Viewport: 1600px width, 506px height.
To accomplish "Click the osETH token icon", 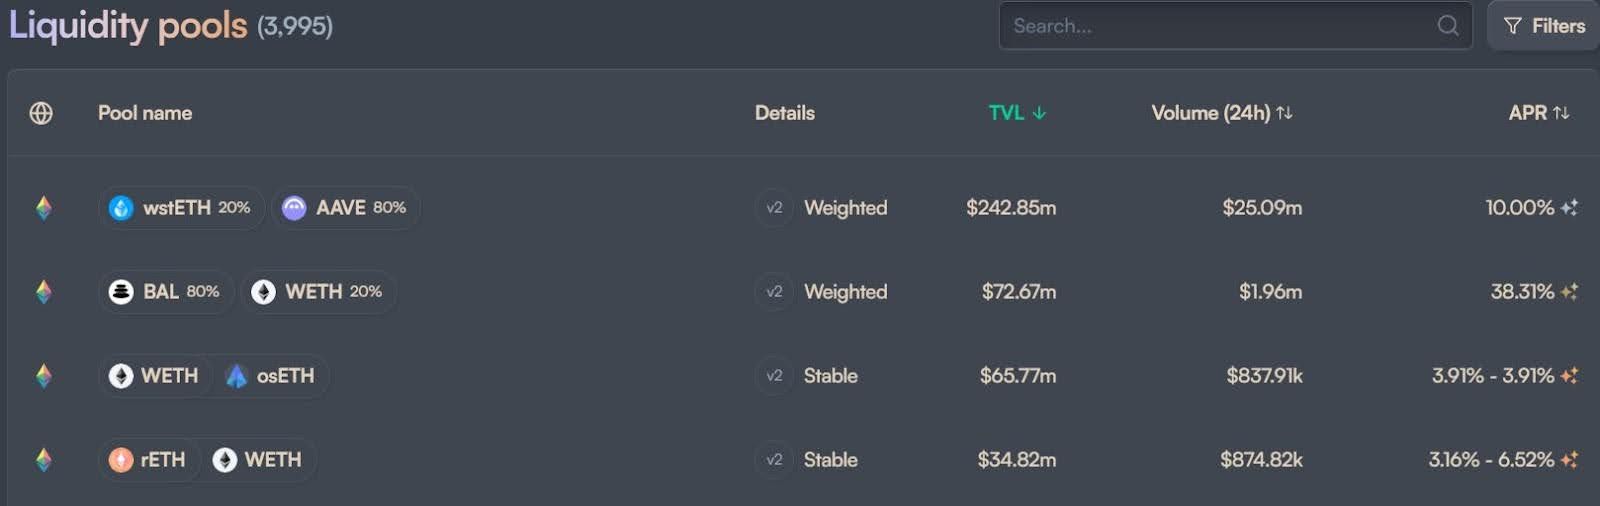I will pyautogui.click(x=236, y=376).
